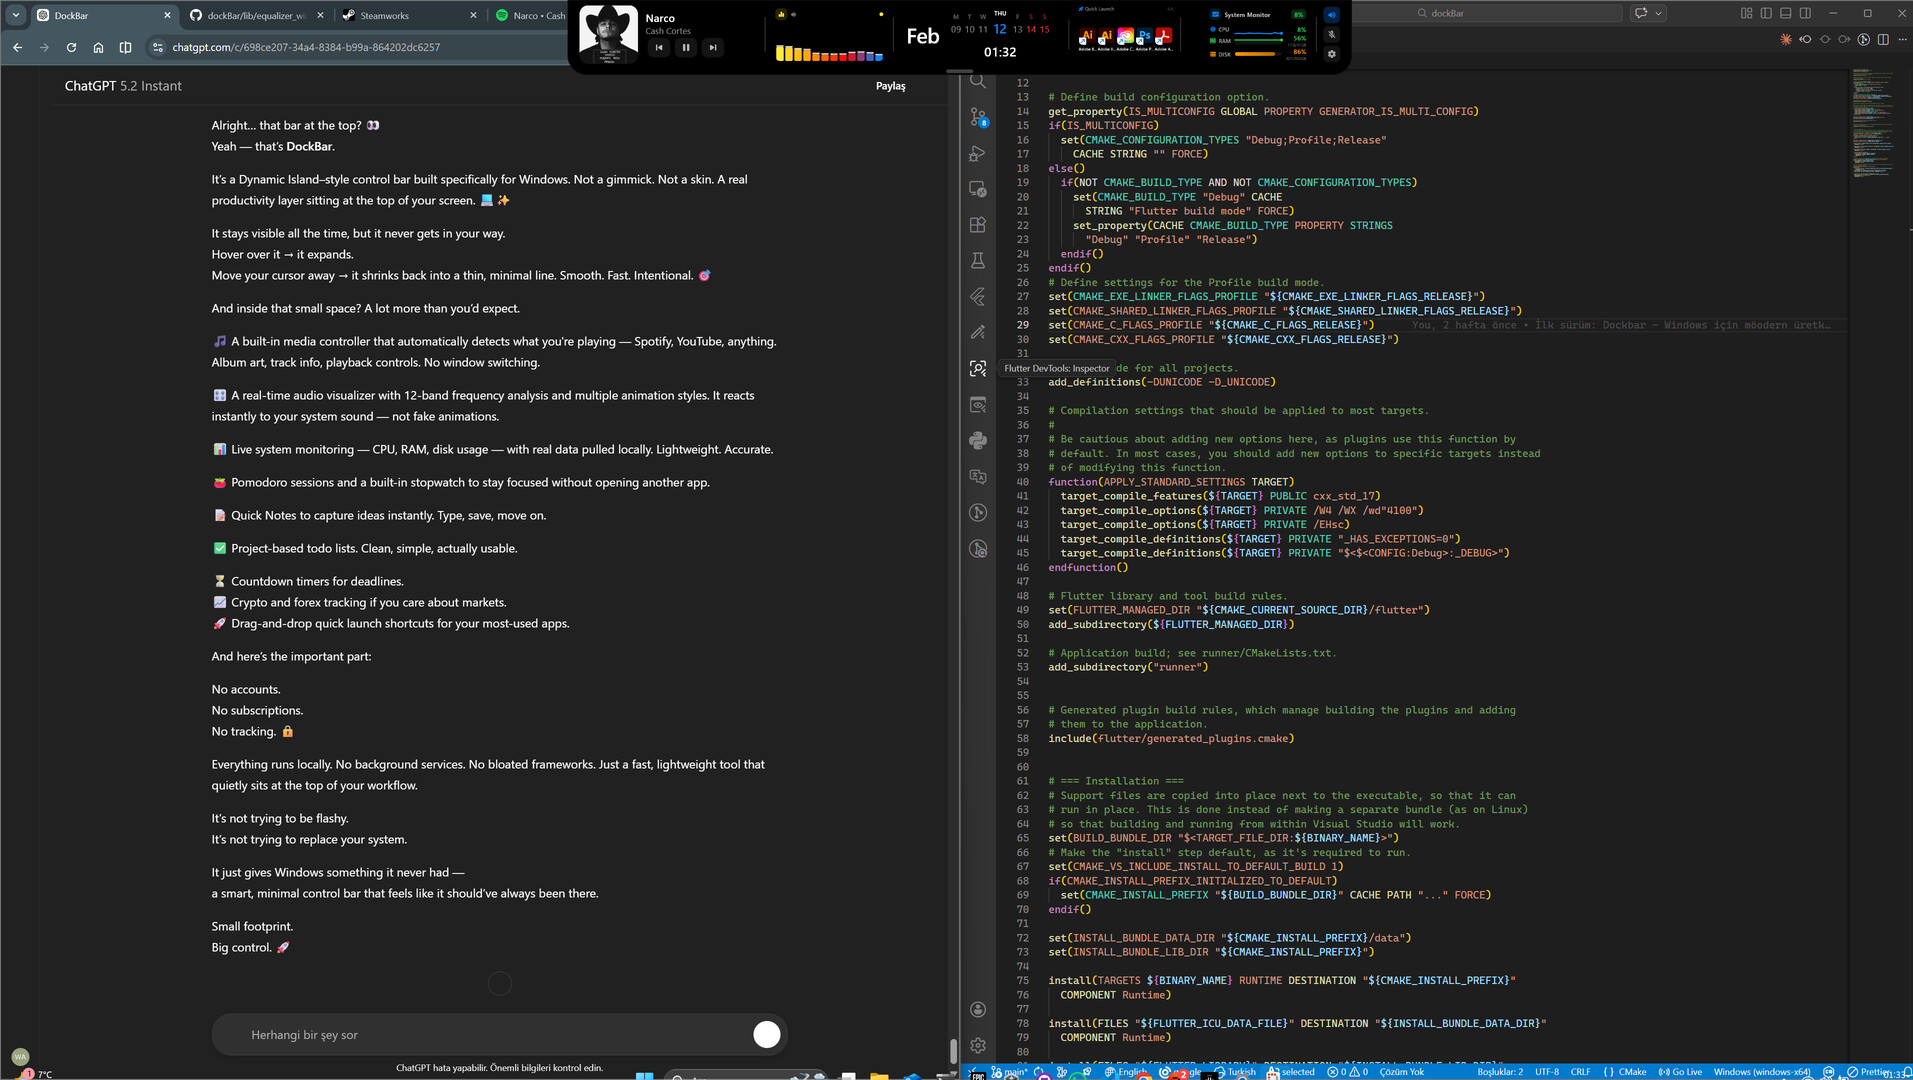This screenshot has height=1080, width=1913.
Task: Click the Paylaş share button
Action: coord(890,86)
